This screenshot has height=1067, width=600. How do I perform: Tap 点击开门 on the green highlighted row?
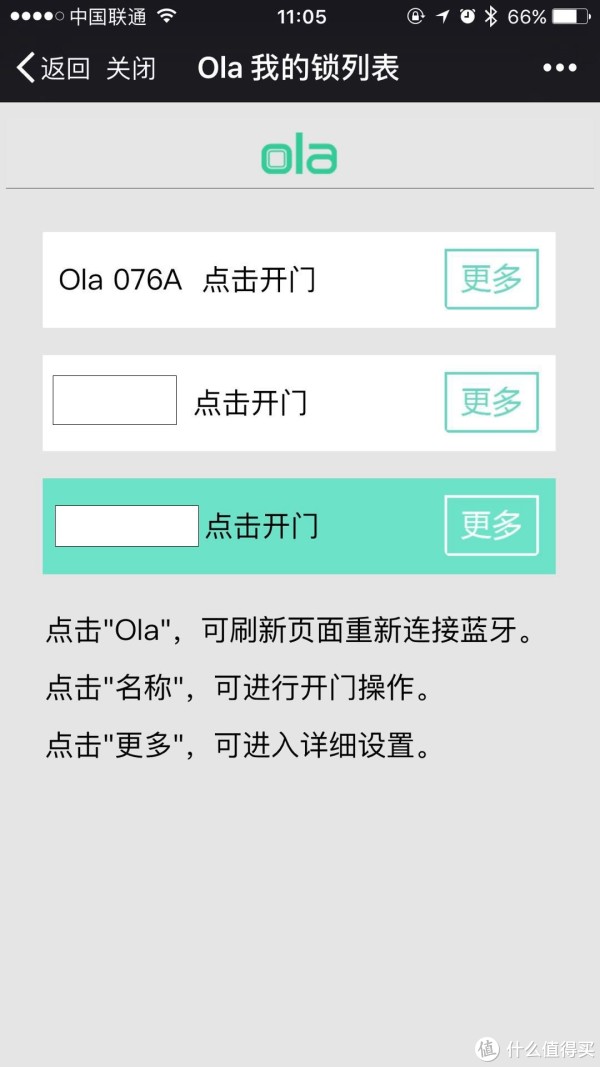pyautogui.click(x=262, y=526)
